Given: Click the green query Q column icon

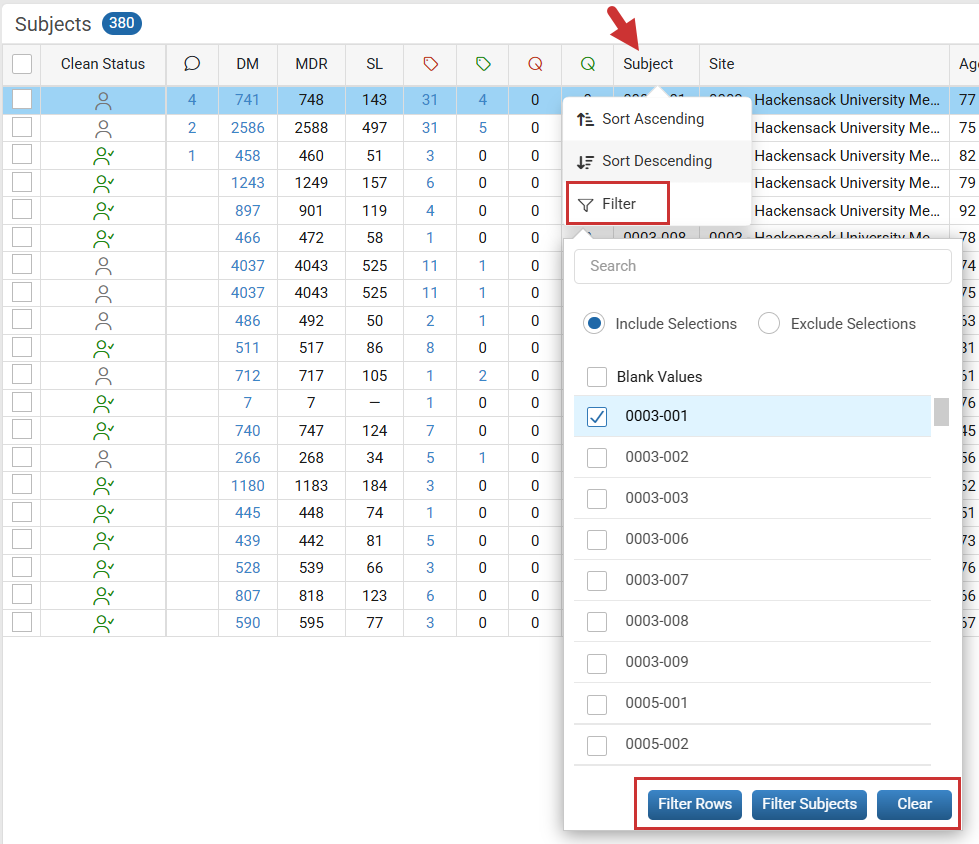Looking at the screenshot, I should [588, 64].
